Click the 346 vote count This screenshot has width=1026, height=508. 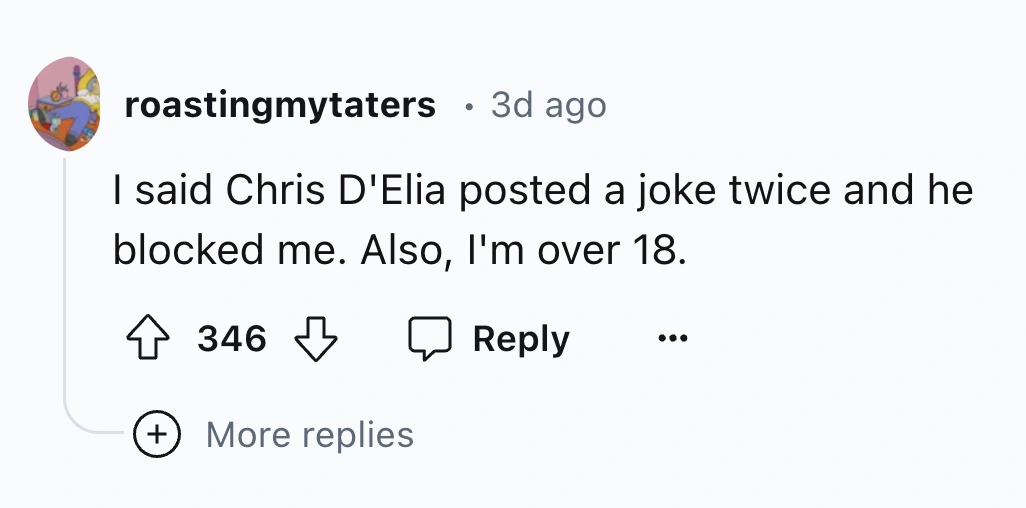pos(231,339)
